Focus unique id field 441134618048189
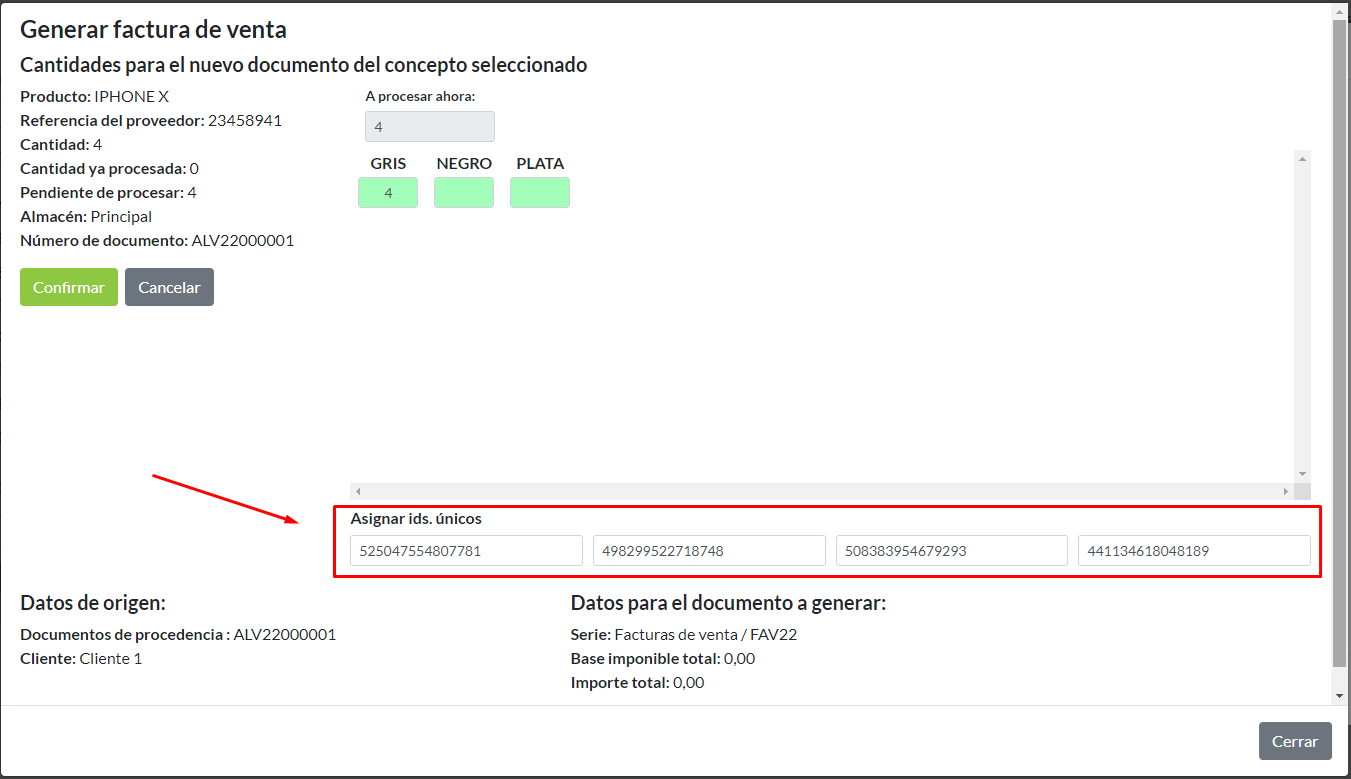 click(x=1194, y=550)
